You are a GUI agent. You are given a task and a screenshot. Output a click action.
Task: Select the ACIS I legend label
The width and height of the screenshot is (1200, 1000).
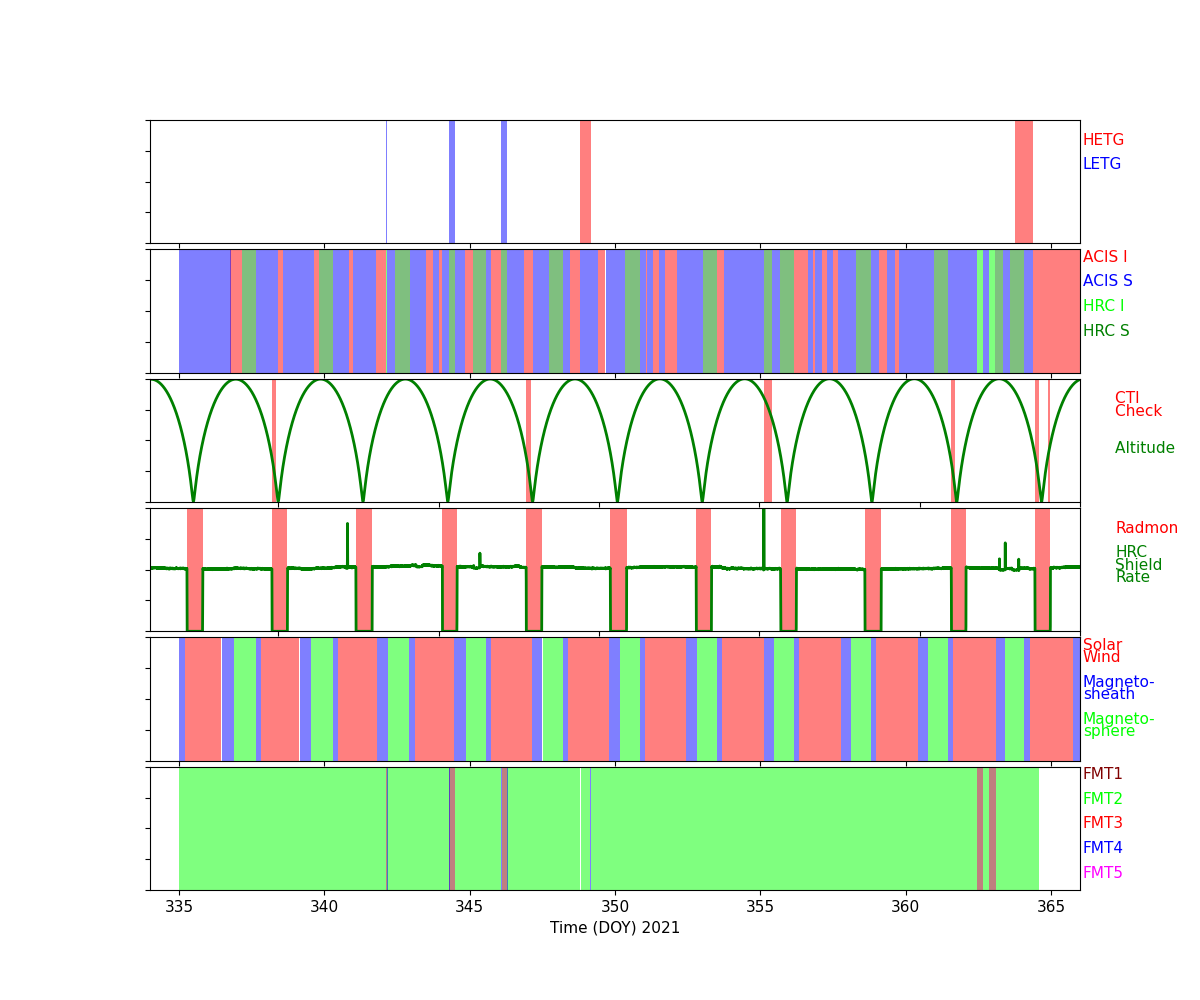1104,257
